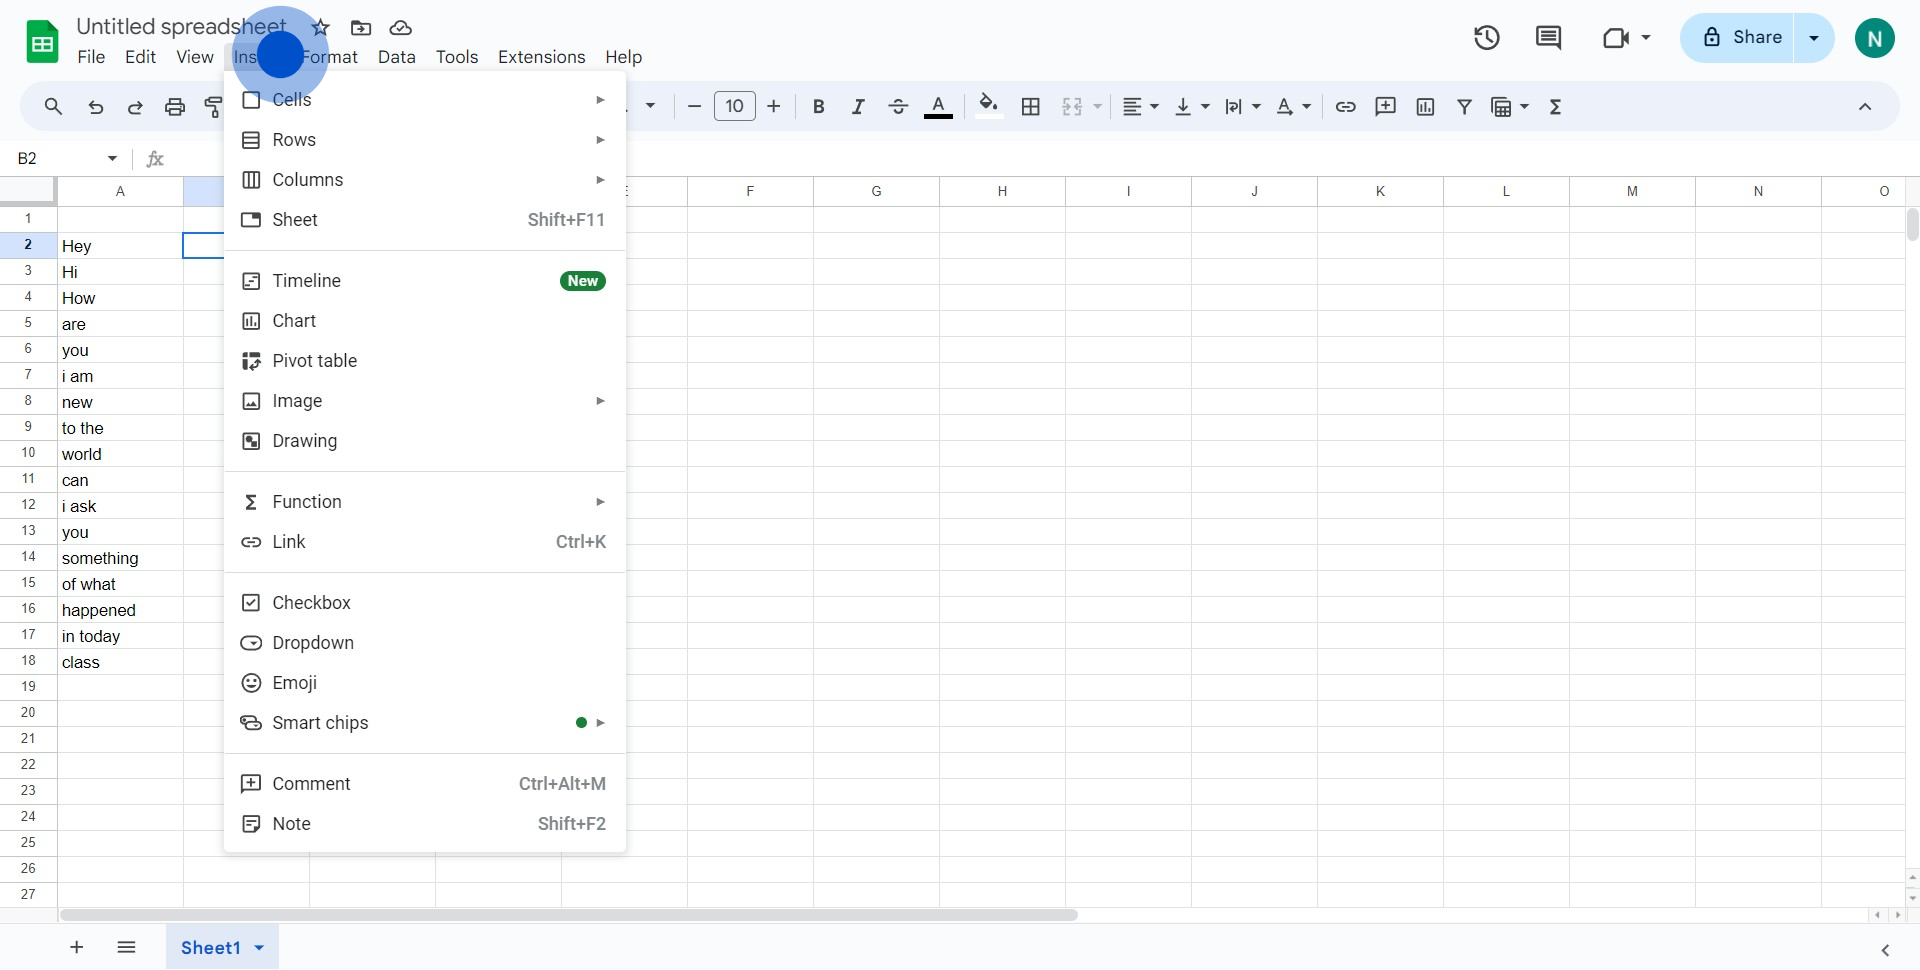Click the fill color bucket icon
The height and width of the screenshot is (970, 1920).
[x=988, y=106]
